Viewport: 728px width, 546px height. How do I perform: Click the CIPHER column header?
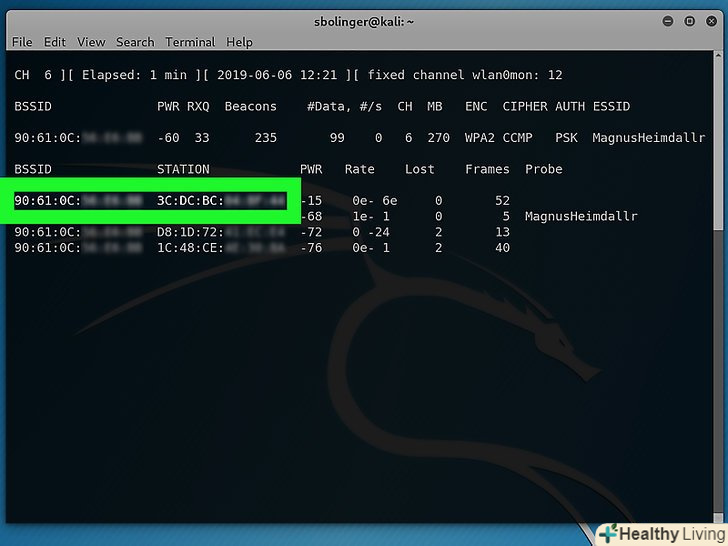525,107
